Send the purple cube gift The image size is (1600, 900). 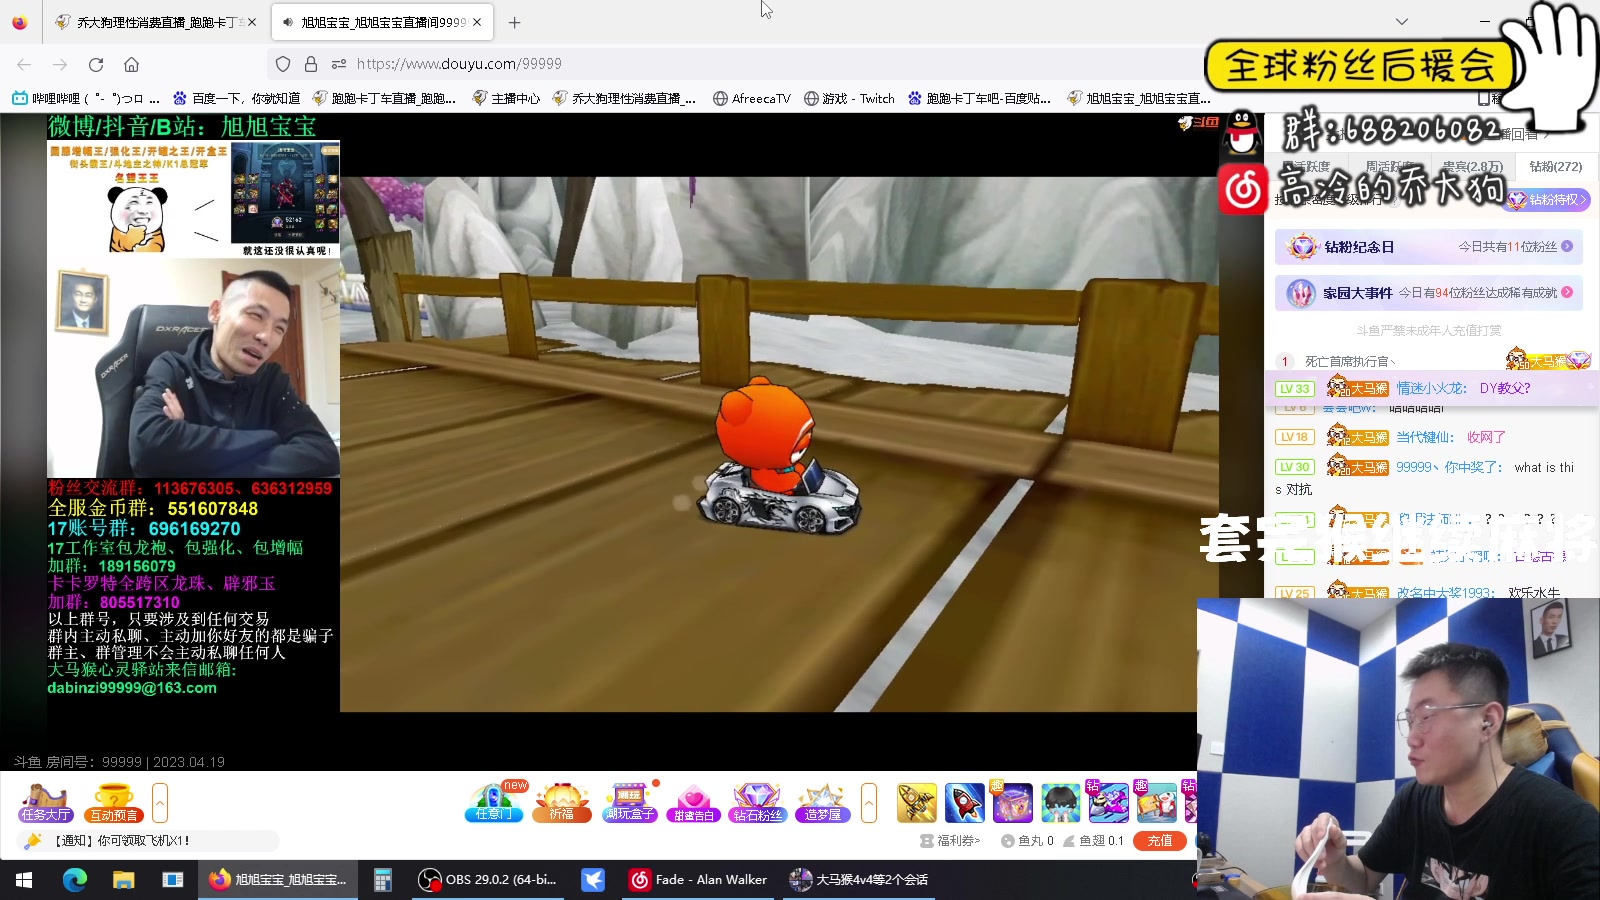pyautogui.click(x=1012, y=803)
